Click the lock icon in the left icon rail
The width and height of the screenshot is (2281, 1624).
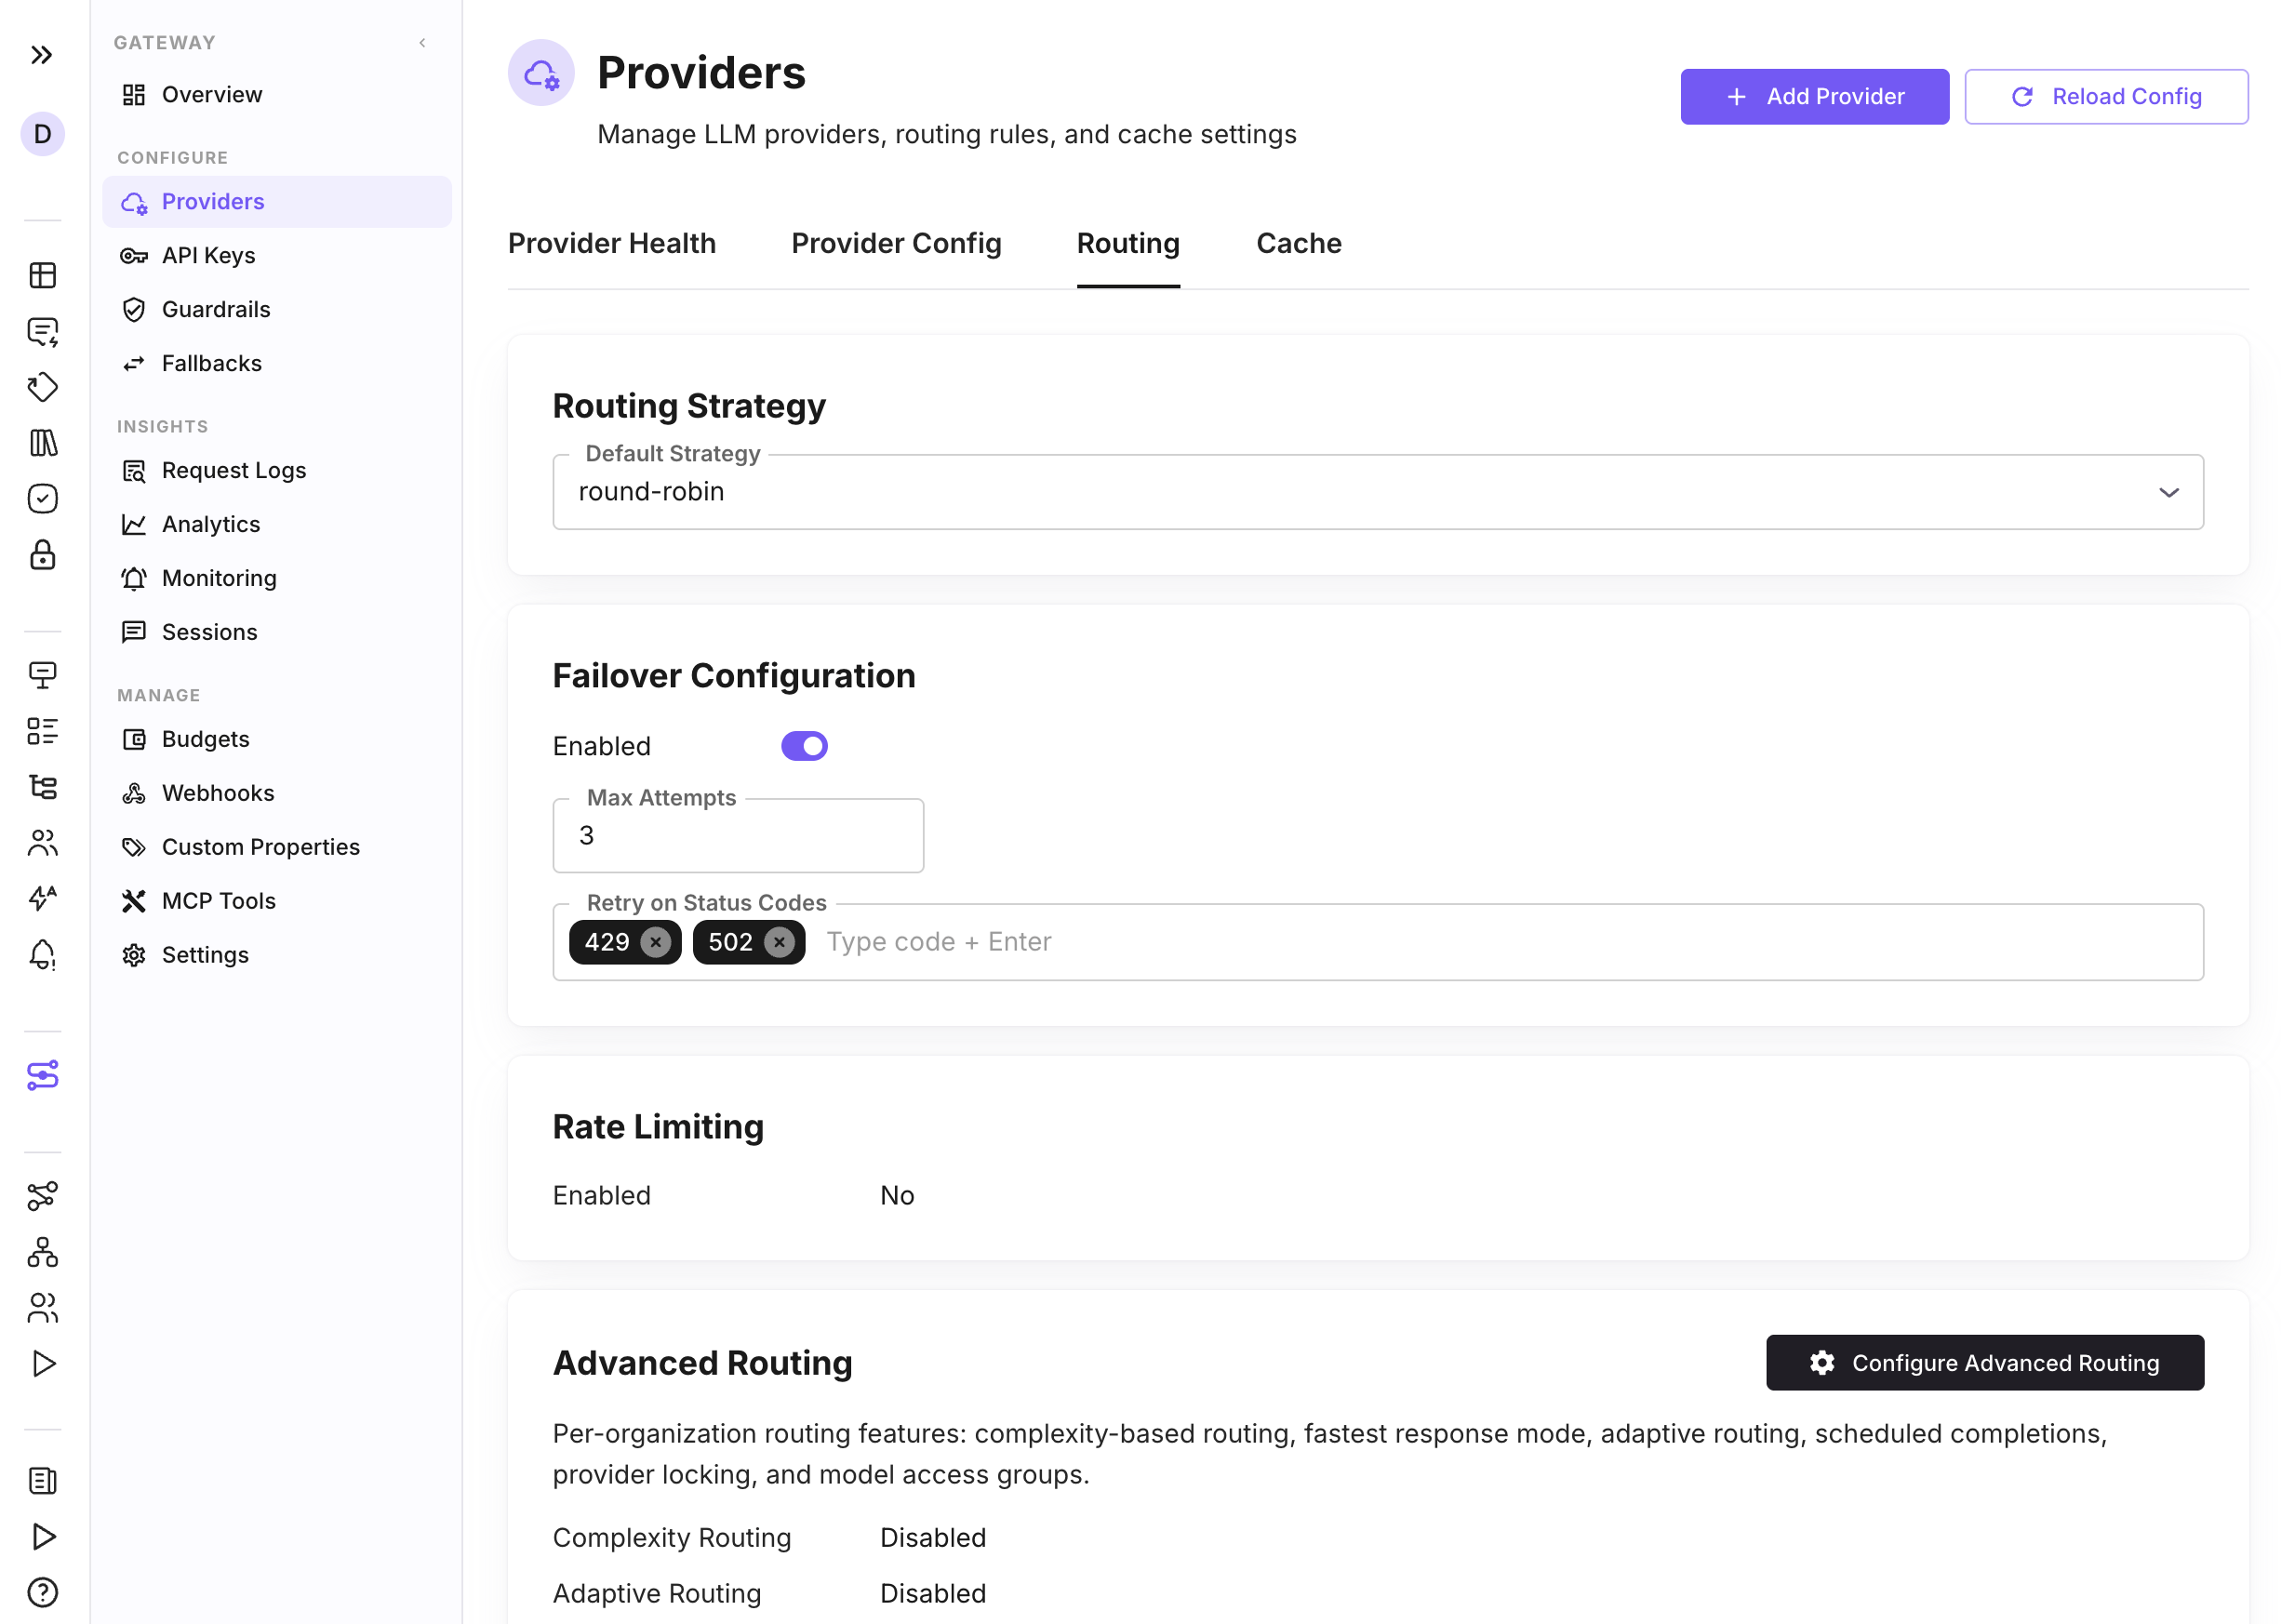click(x=42, y=556)
